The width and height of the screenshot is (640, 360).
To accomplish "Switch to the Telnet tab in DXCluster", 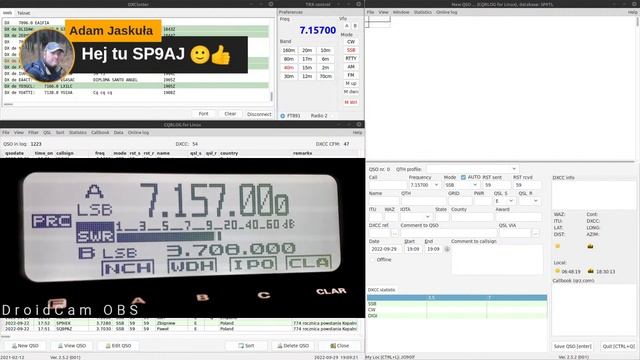I will [24, 13].
